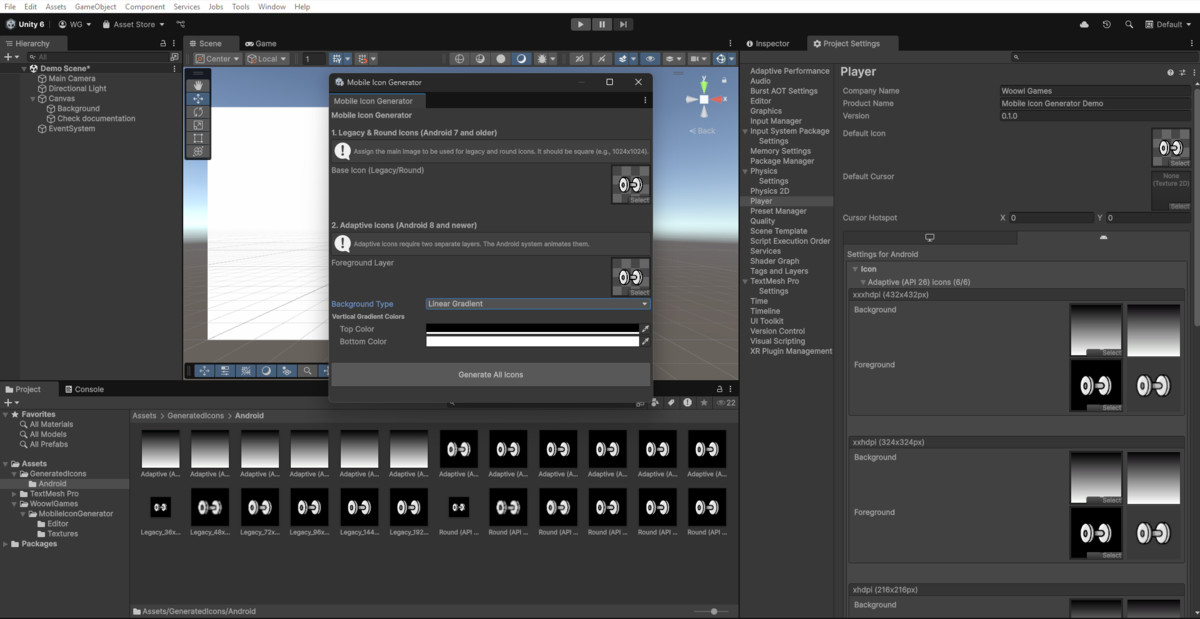
Task: Pick color with Bottom Color eyedropper
Action: tap(645, 342)
